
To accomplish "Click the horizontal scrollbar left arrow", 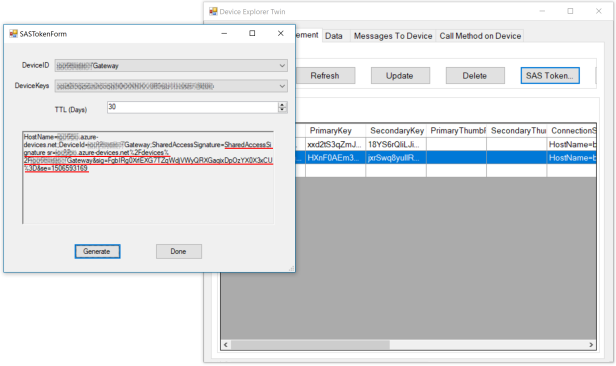I will 226,345.
